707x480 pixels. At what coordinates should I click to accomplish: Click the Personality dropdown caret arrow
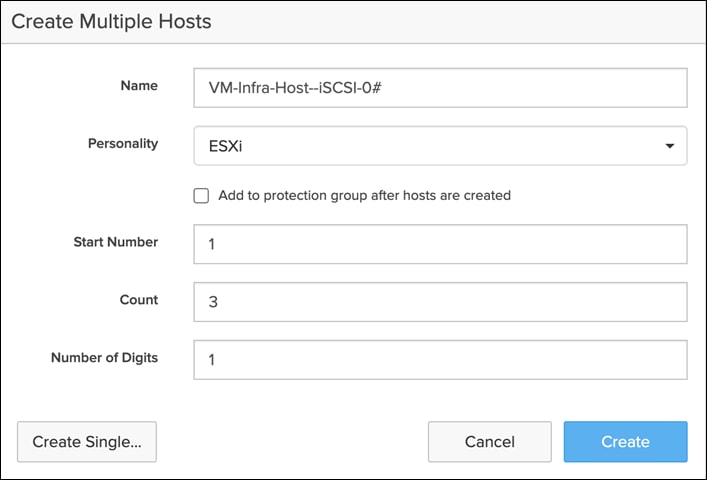click(669, 146)
